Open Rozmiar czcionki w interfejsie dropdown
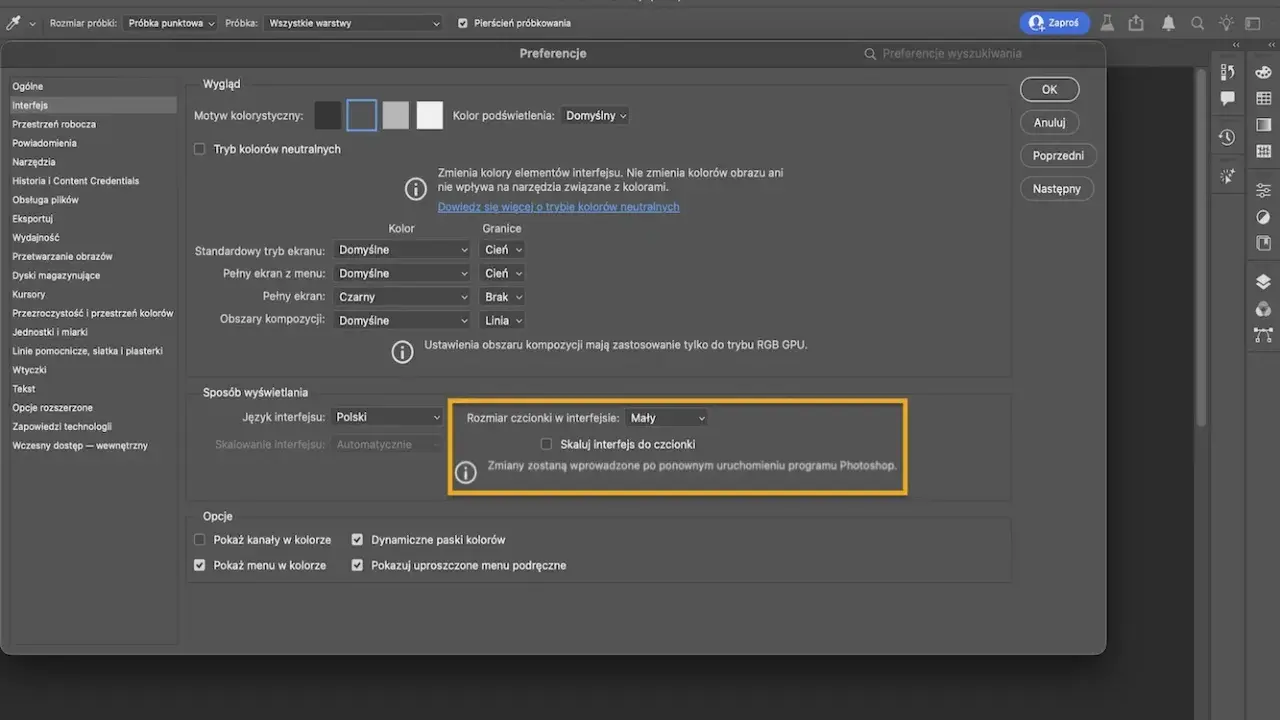The image size is (1280, 720). click(667, 418)
